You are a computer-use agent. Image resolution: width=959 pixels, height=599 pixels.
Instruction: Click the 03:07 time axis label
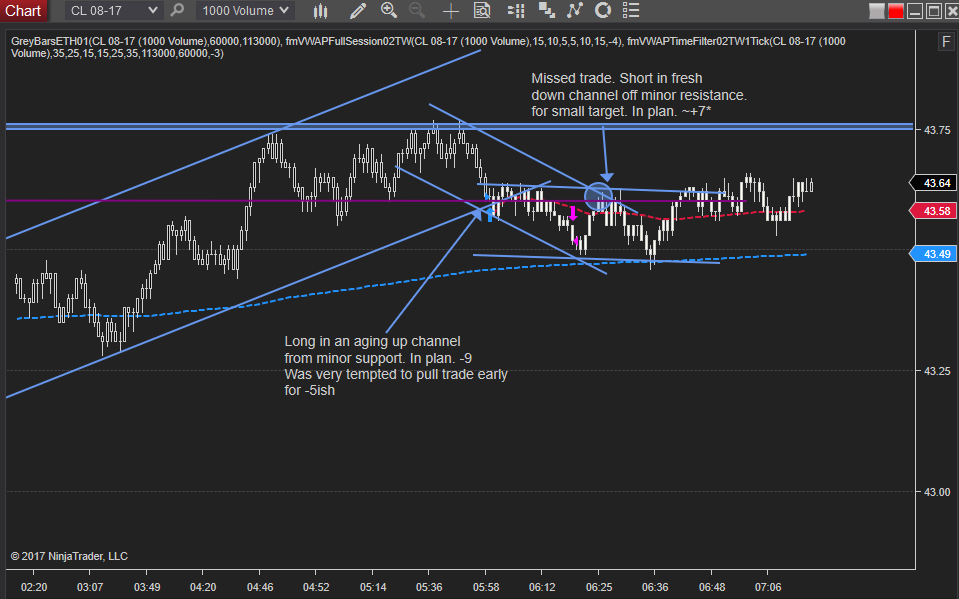tap(90, 587)
